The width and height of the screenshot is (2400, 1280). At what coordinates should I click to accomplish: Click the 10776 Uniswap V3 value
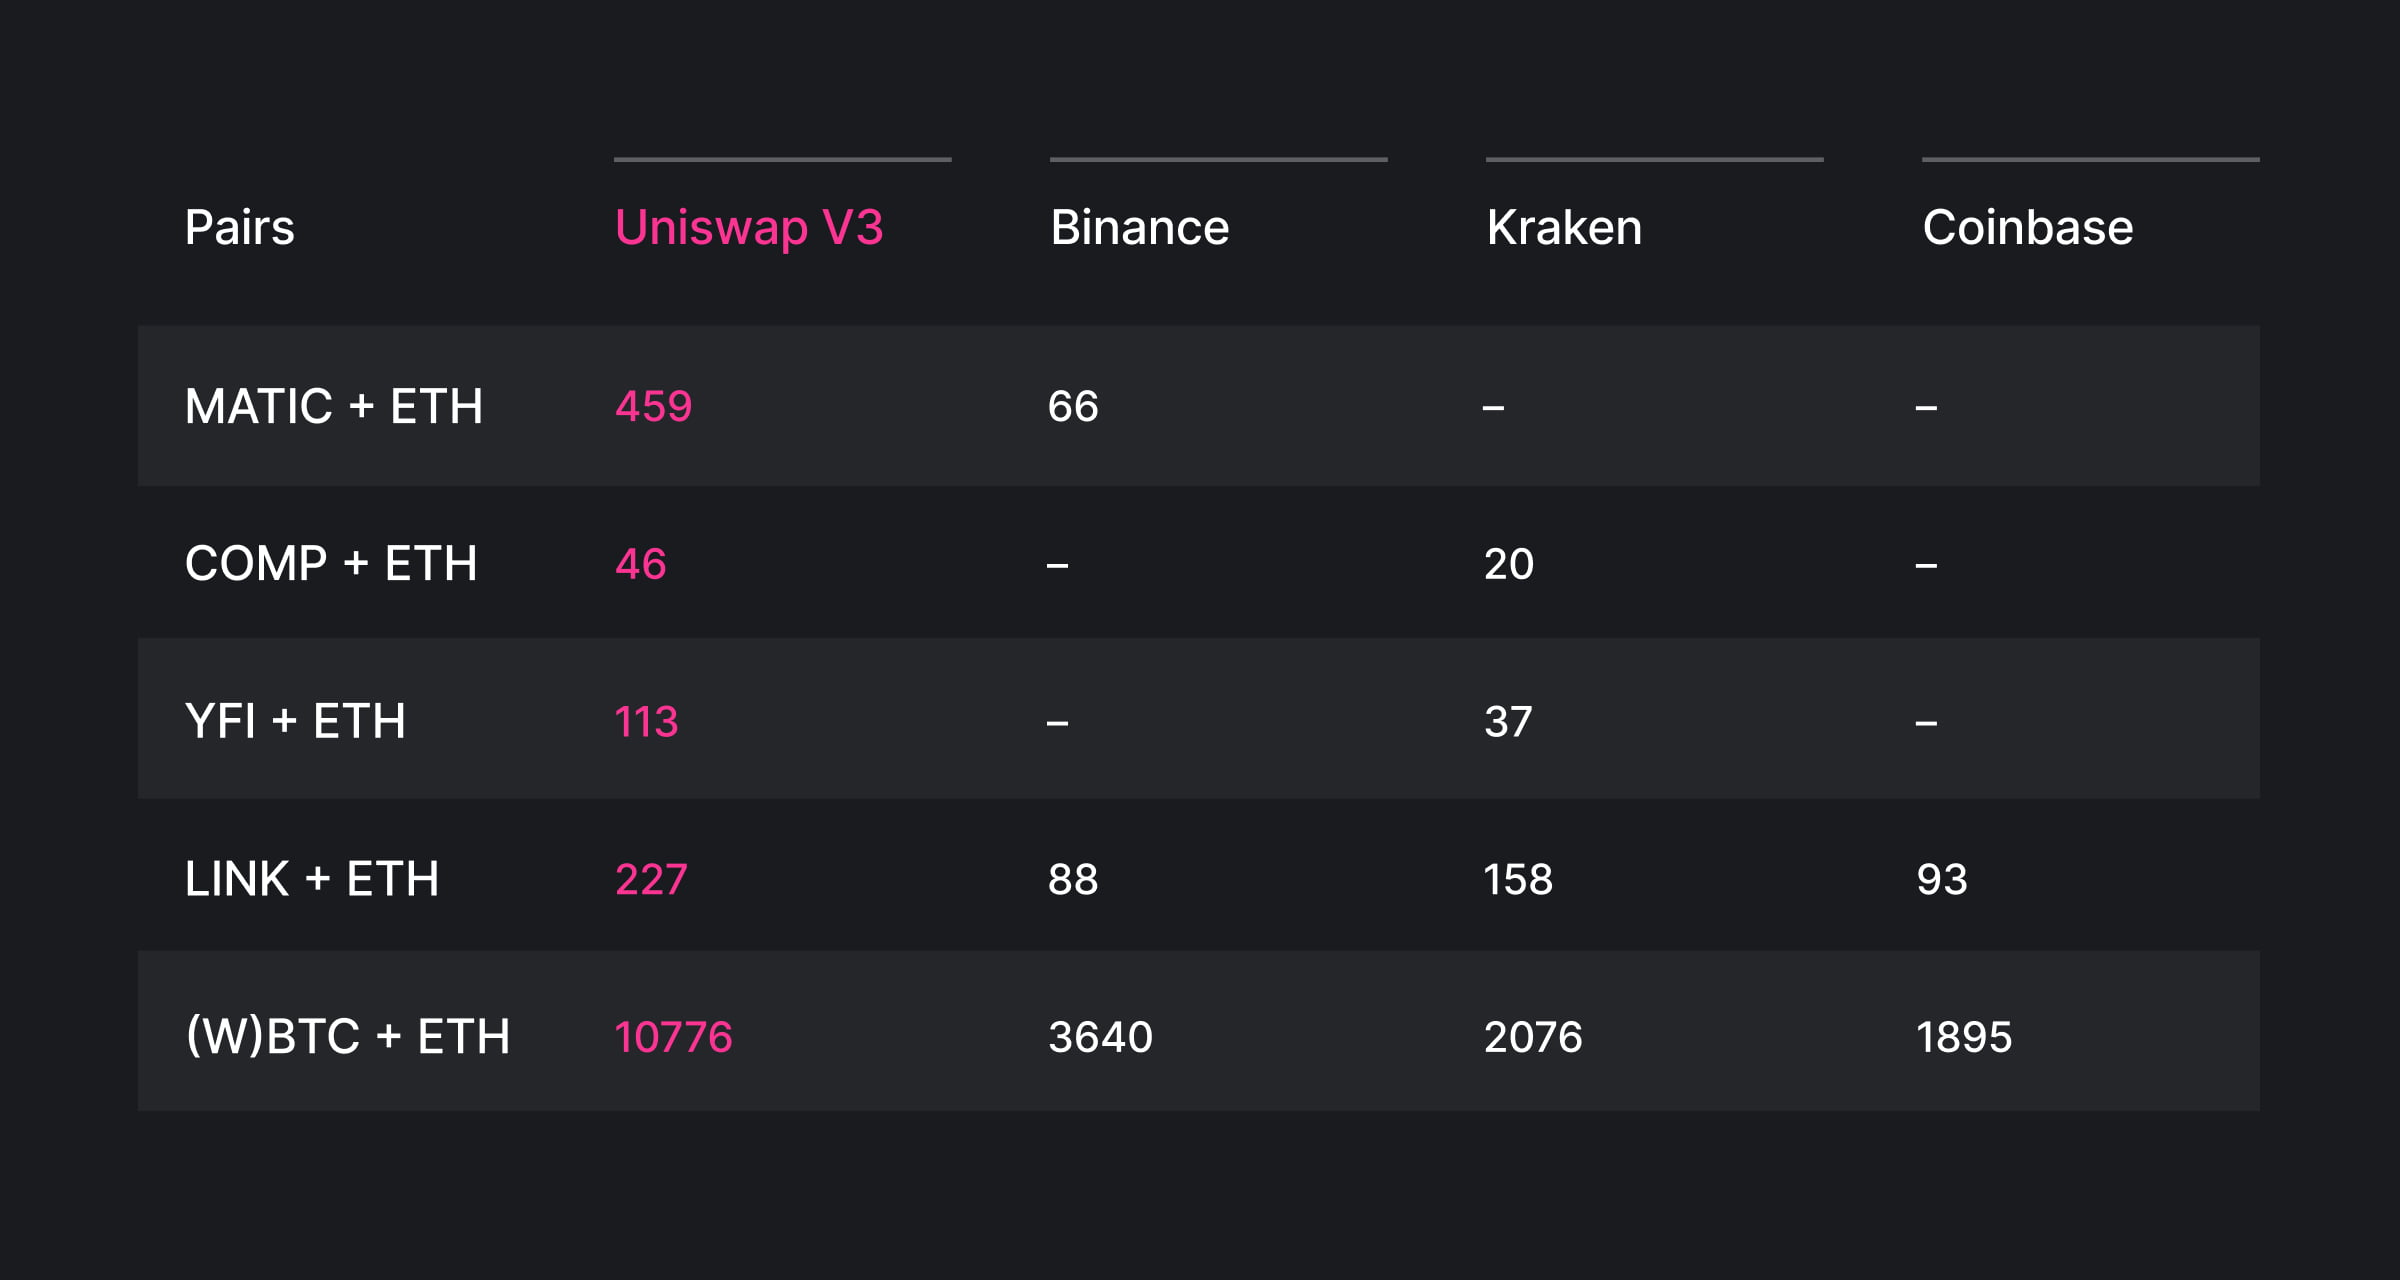click(x=673, y=1037)
